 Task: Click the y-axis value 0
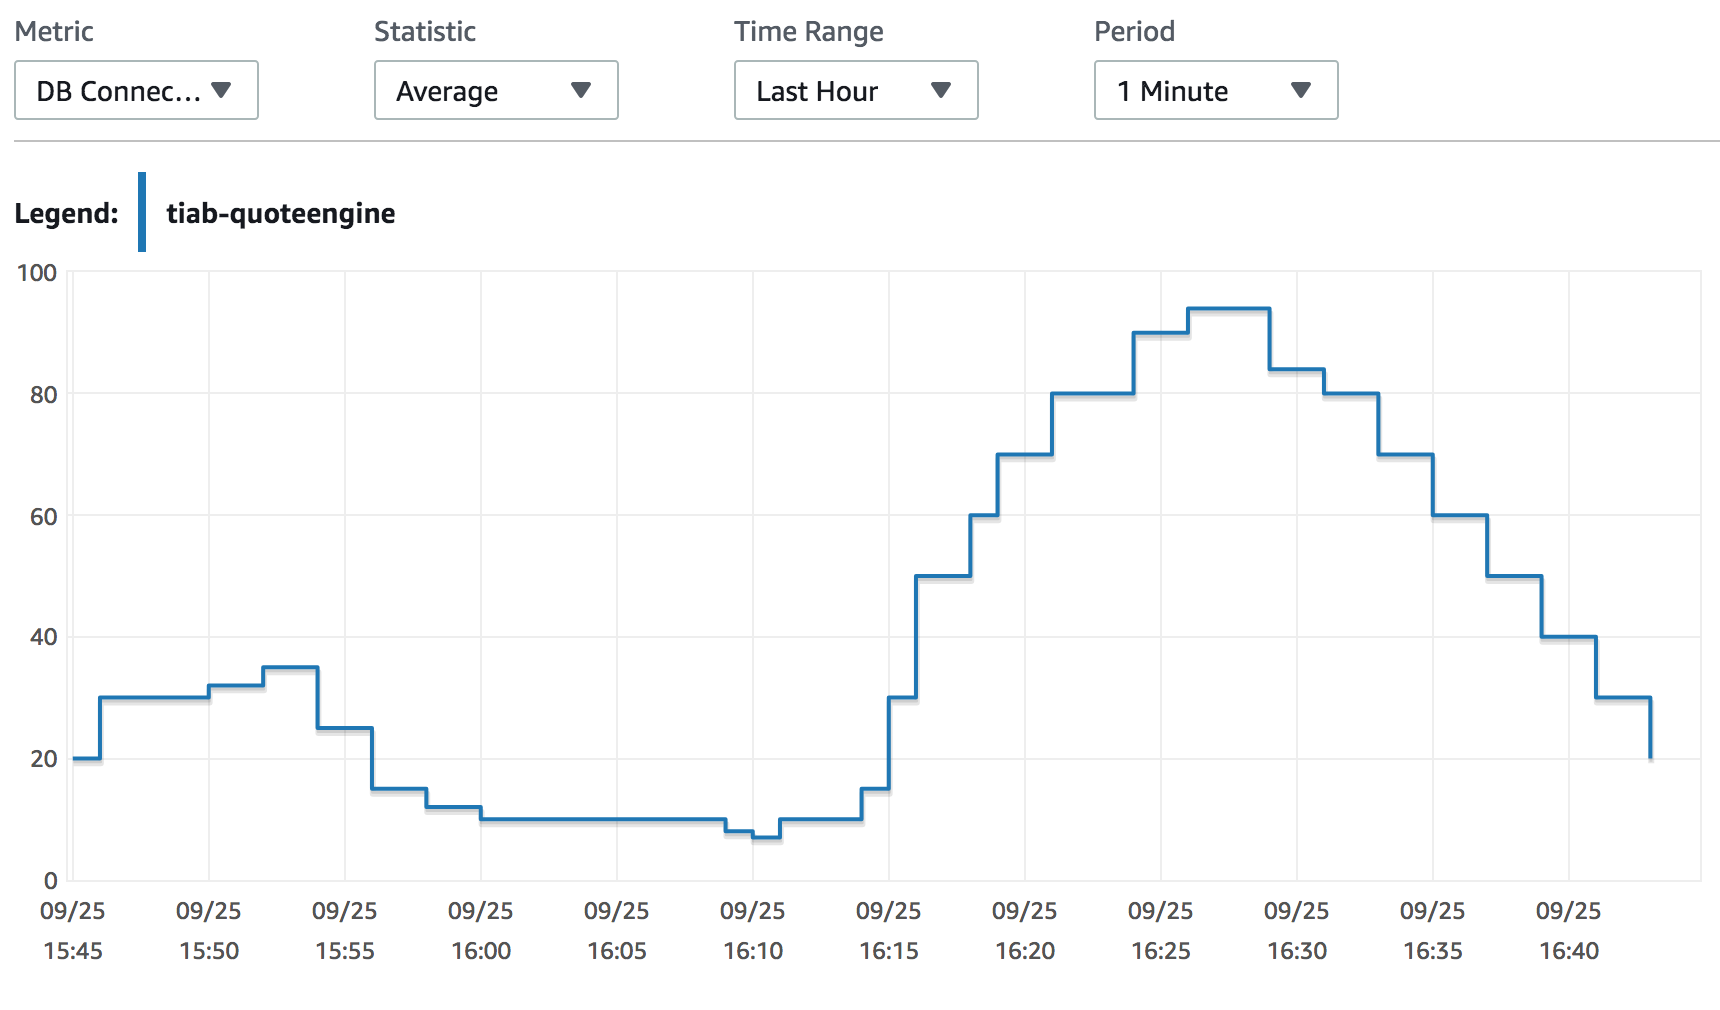(x=51, y=881)
